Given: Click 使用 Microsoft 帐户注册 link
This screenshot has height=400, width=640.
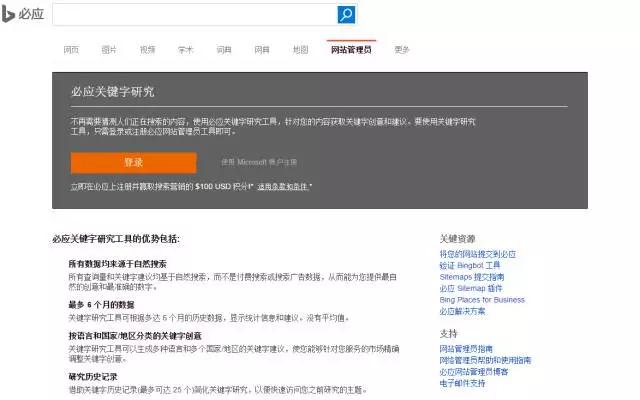Looking at the screenshot, I should click(x=259, y=162).
